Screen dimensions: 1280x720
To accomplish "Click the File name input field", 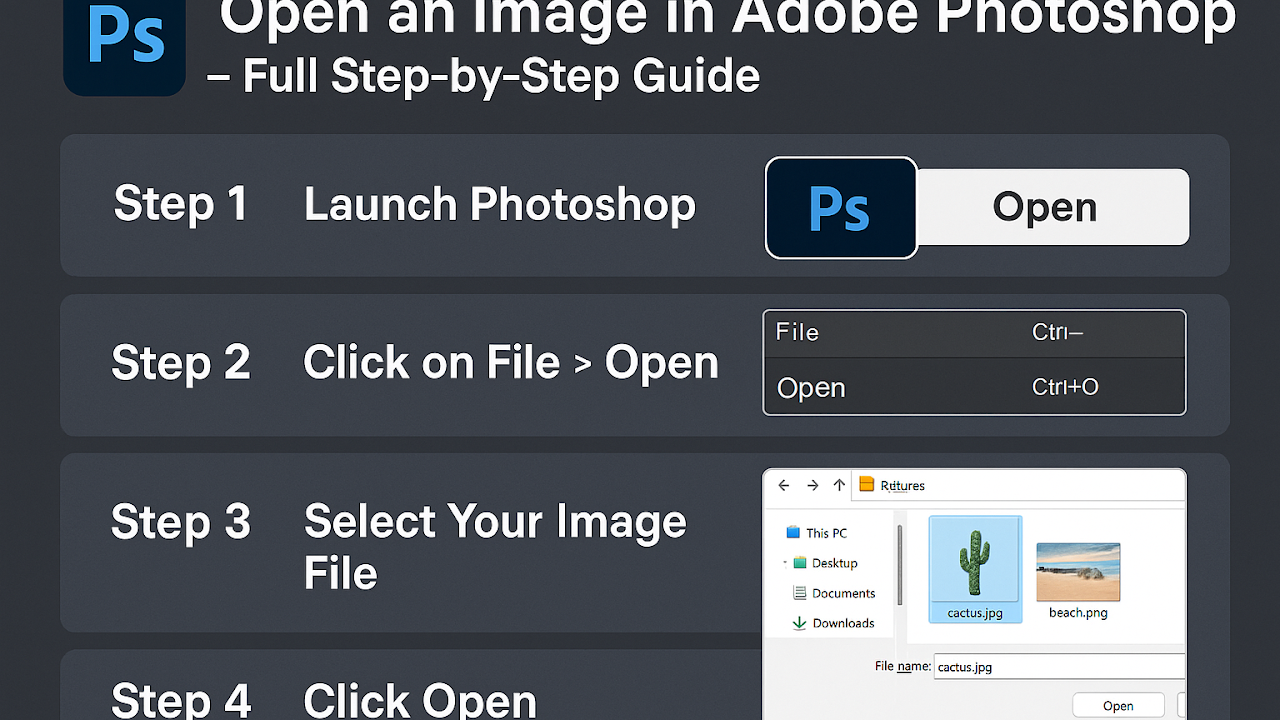I will point(1060,667).
